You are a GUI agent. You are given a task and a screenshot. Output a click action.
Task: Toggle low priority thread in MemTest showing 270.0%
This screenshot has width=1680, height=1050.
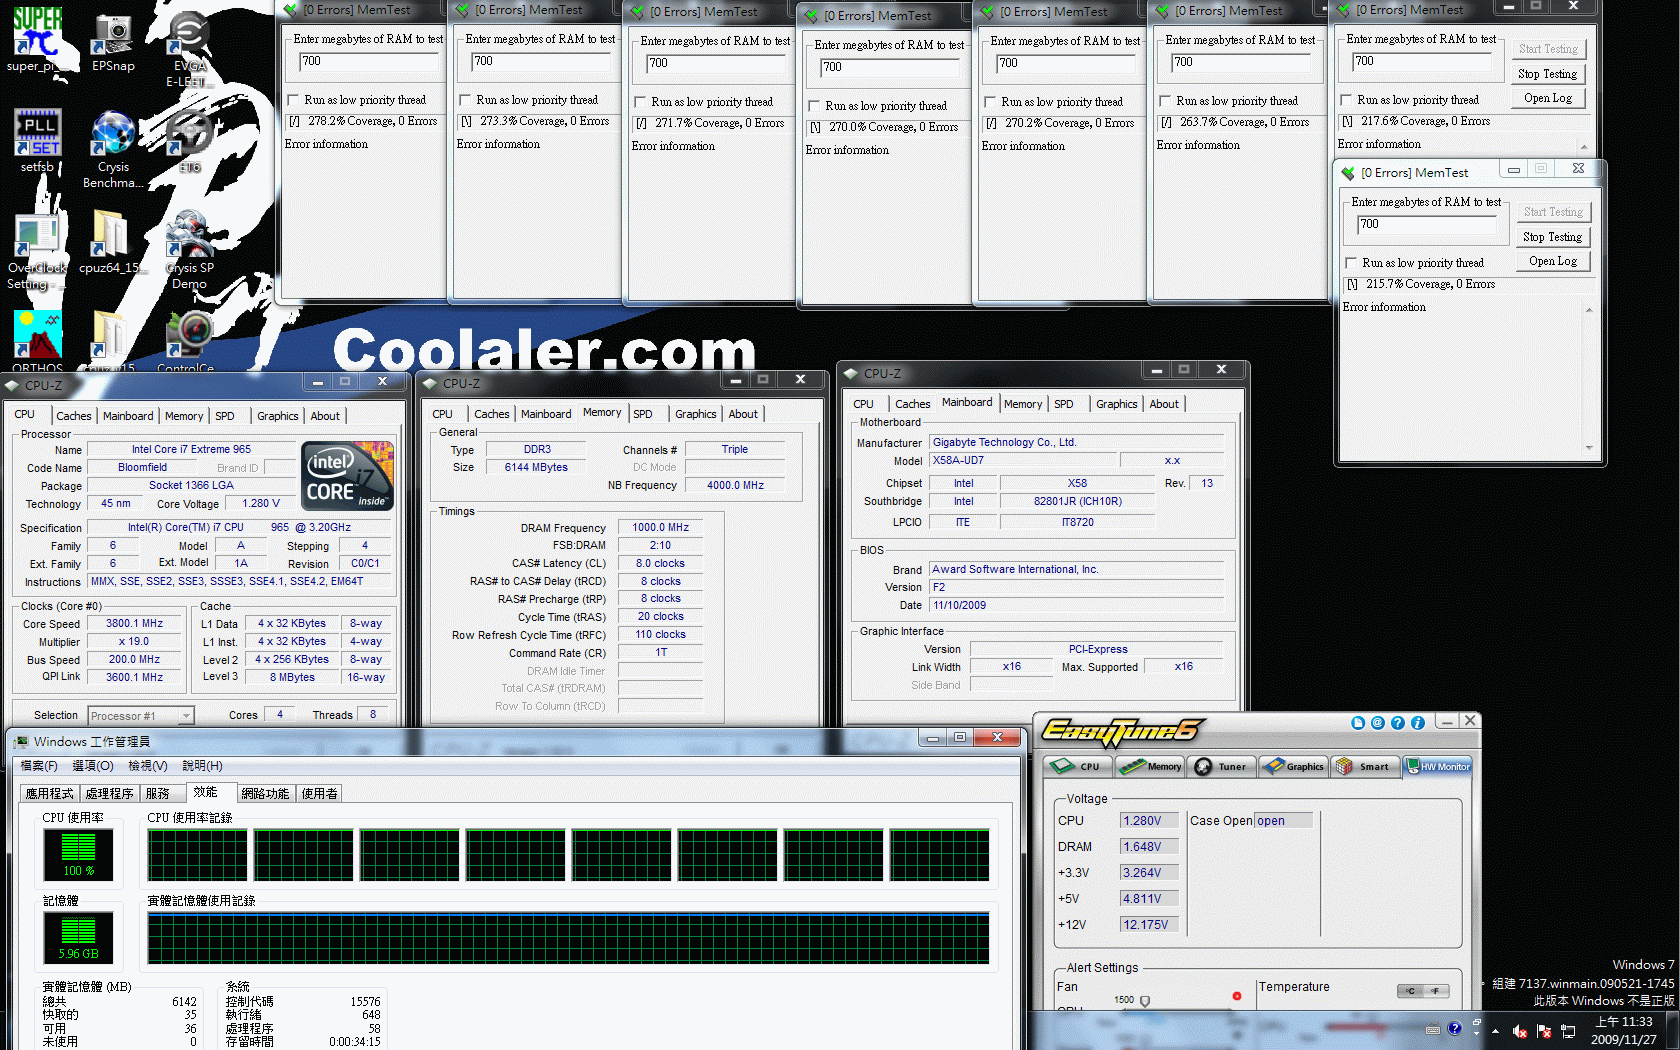click(815, 106)
